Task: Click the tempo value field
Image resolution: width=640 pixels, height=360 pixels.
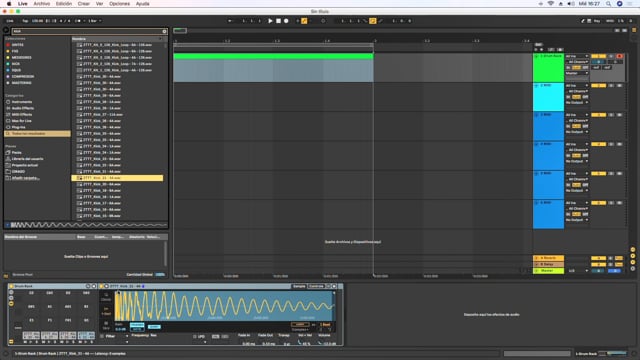Action: (x=38, y=21)
